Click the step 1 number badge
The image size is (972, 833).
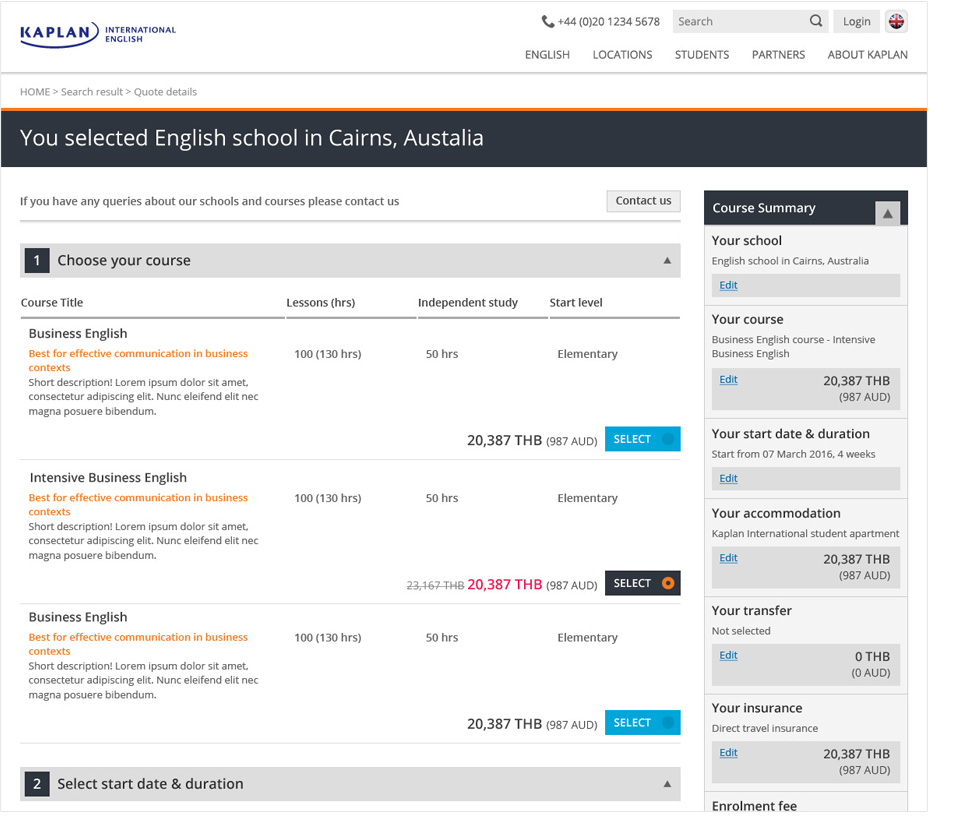[37, 260]
